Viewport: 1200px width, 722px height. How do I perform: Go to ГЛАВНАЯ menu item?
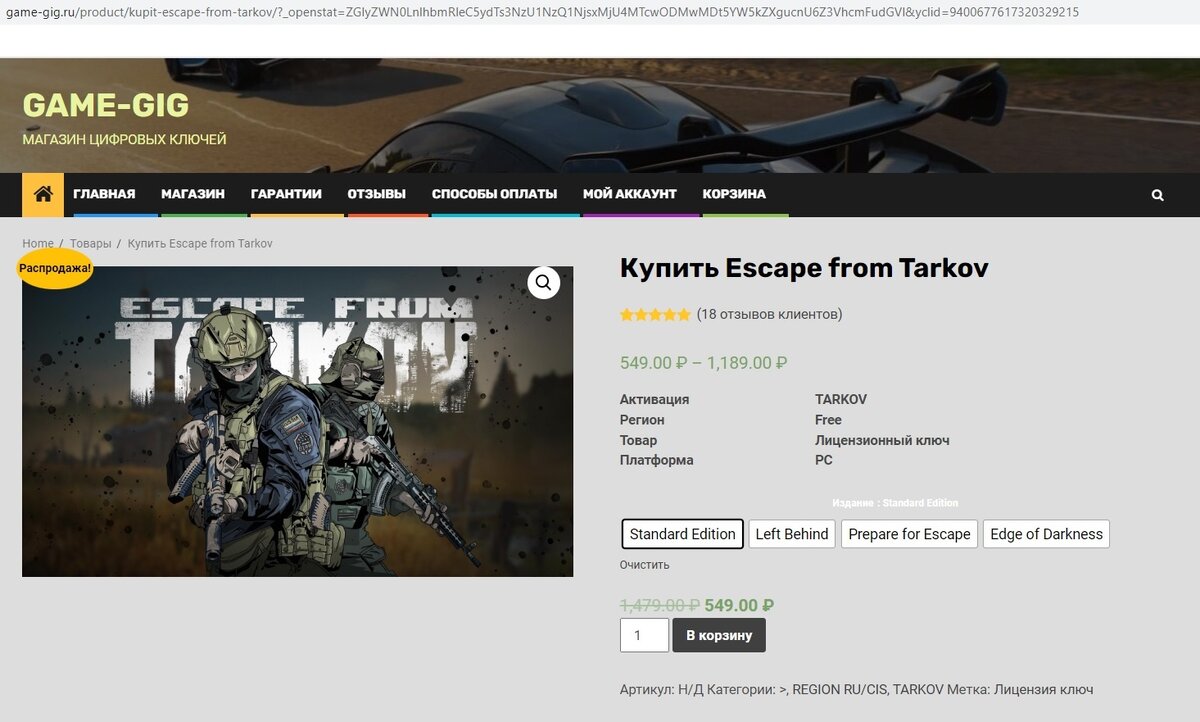[x=104, y=194]
